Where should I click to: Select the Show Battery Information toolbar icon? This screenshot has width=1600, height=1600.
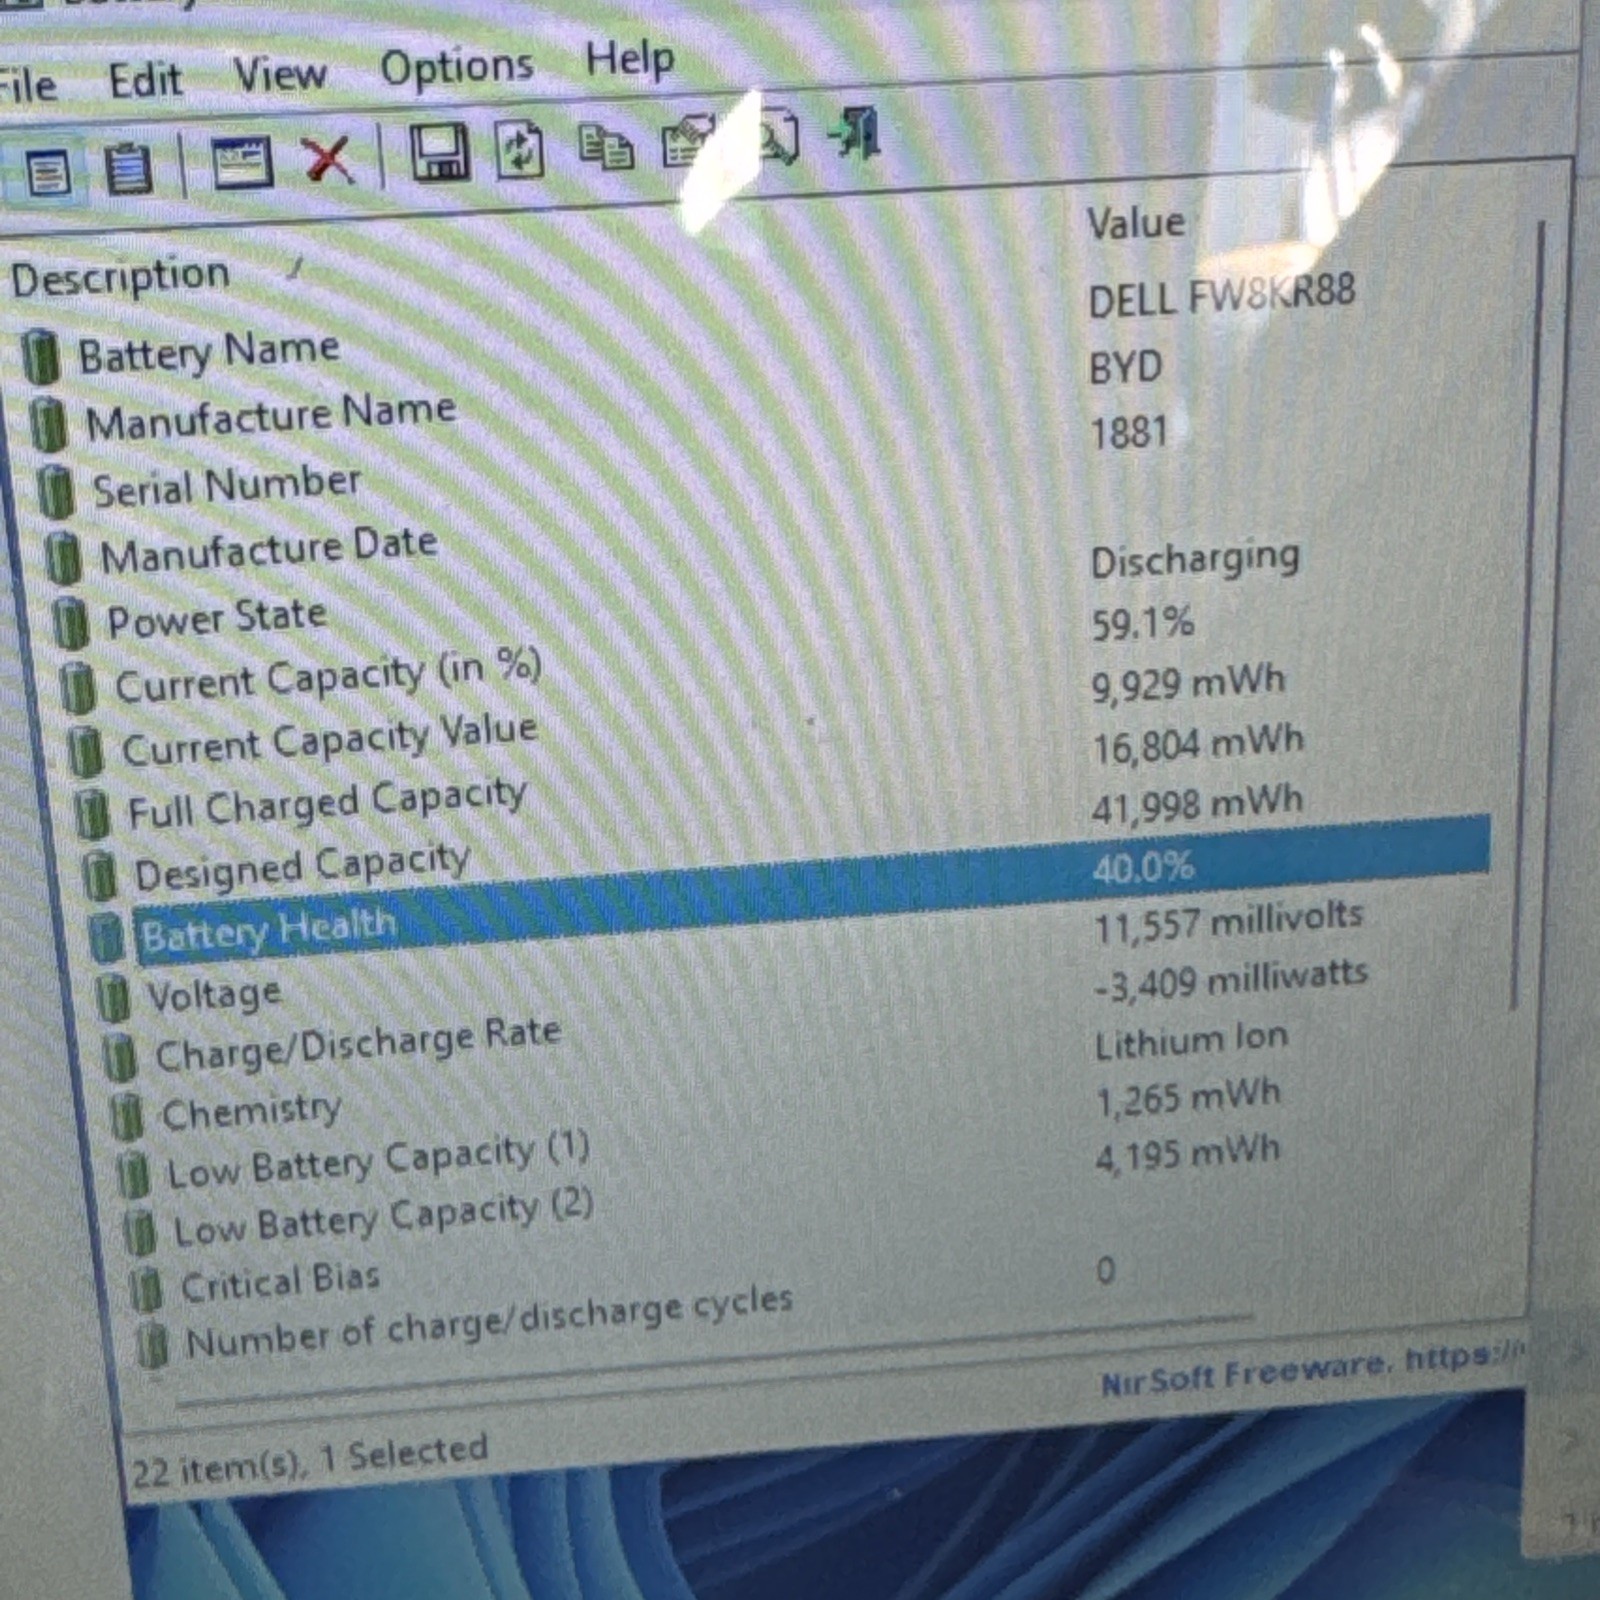(x=48, y=174)
